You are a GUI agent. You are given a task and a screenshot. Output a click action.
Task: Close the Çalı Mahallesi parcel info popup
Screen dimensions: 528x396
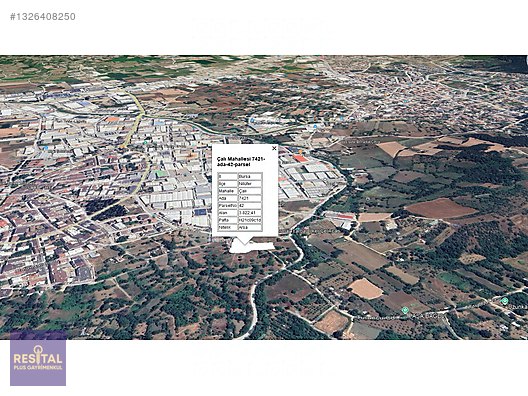tap(274, 148)
